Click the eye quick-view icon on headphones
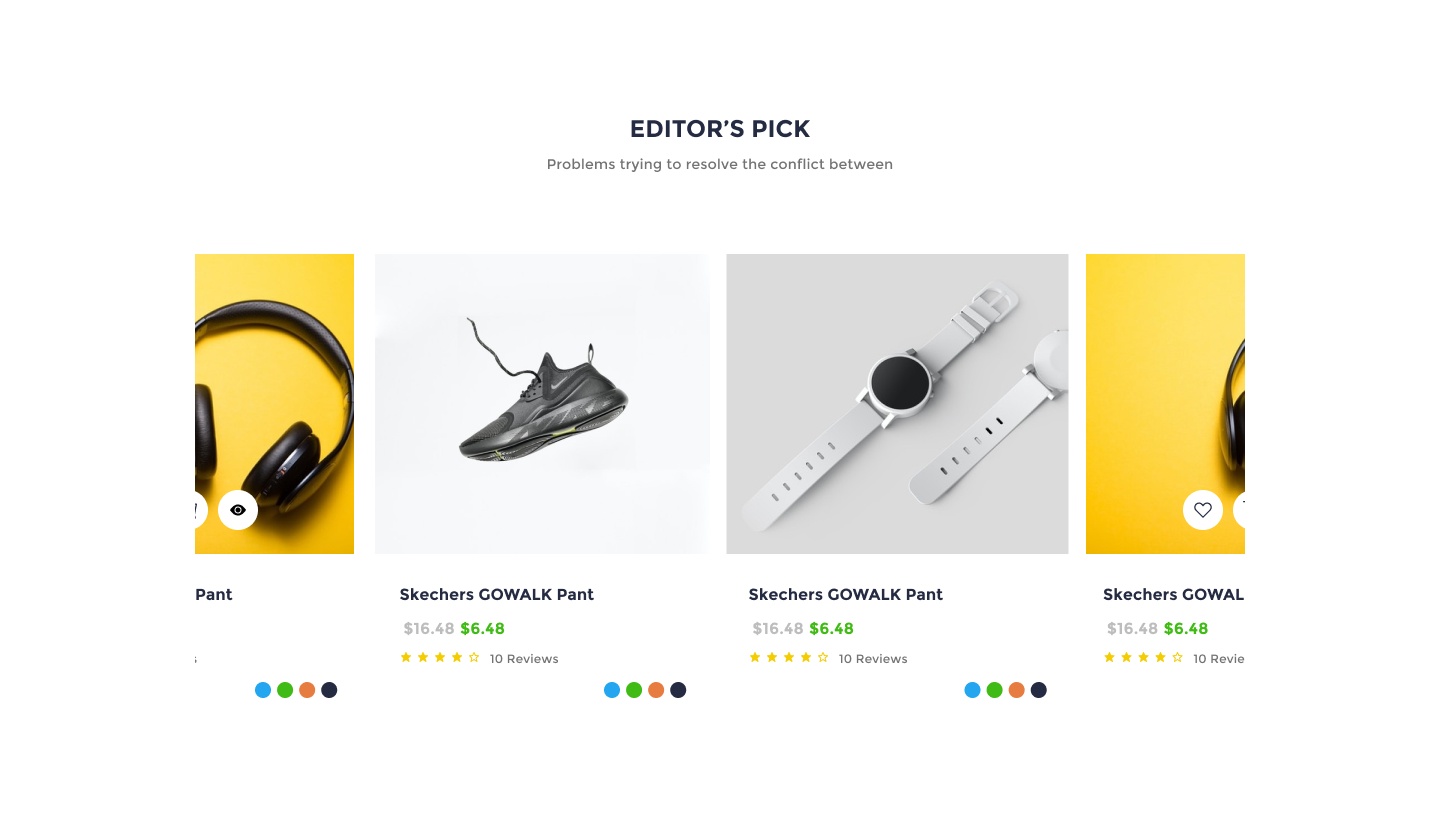The image size is (1440, 832). click(x=238, y=510)
